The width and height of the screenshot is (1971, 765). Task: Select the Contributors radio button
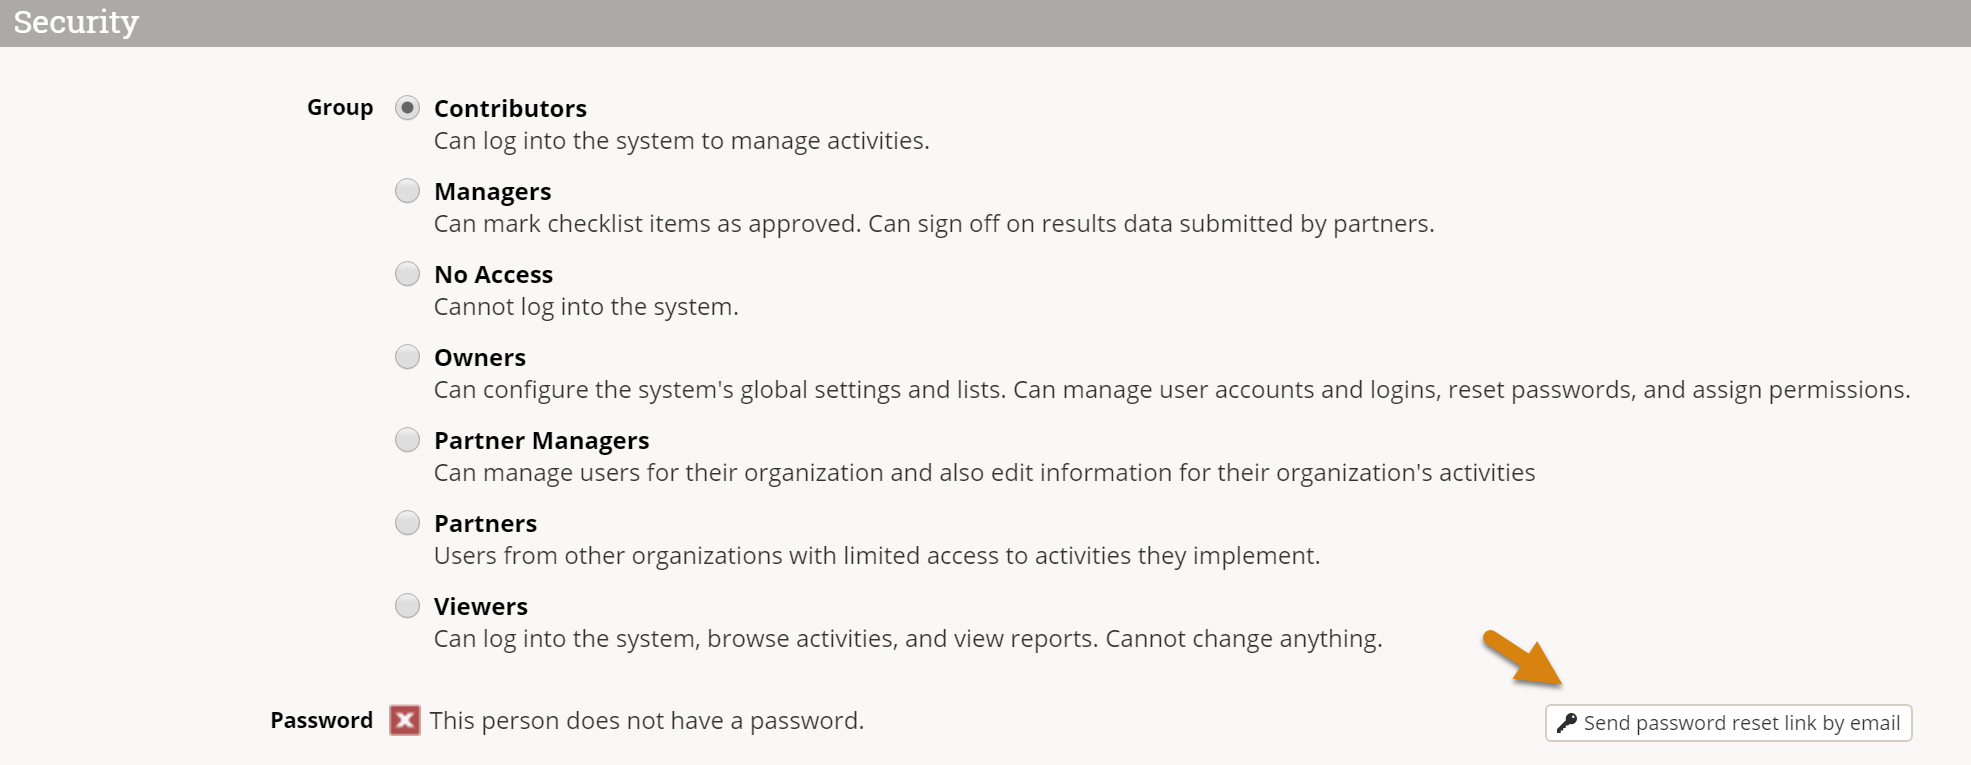pos(407,108)
